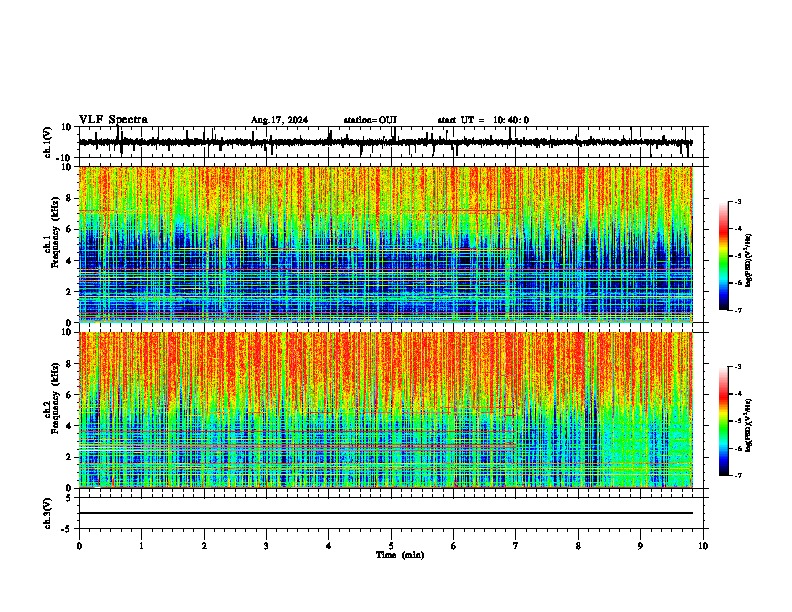Viewport: 792px width, 612px height.
Task: Click the "-7" tick on ch.2 colorbar
Action: (738, 476)
